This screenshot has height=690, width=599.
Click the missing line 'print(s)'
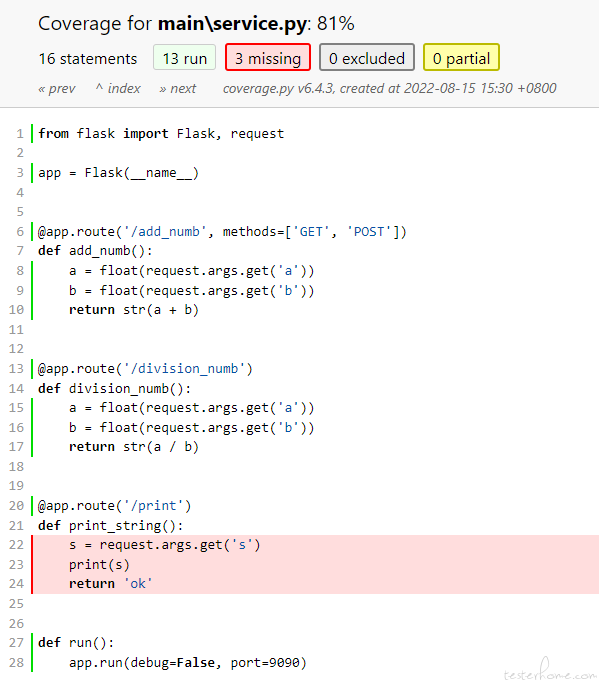point(99,565)
